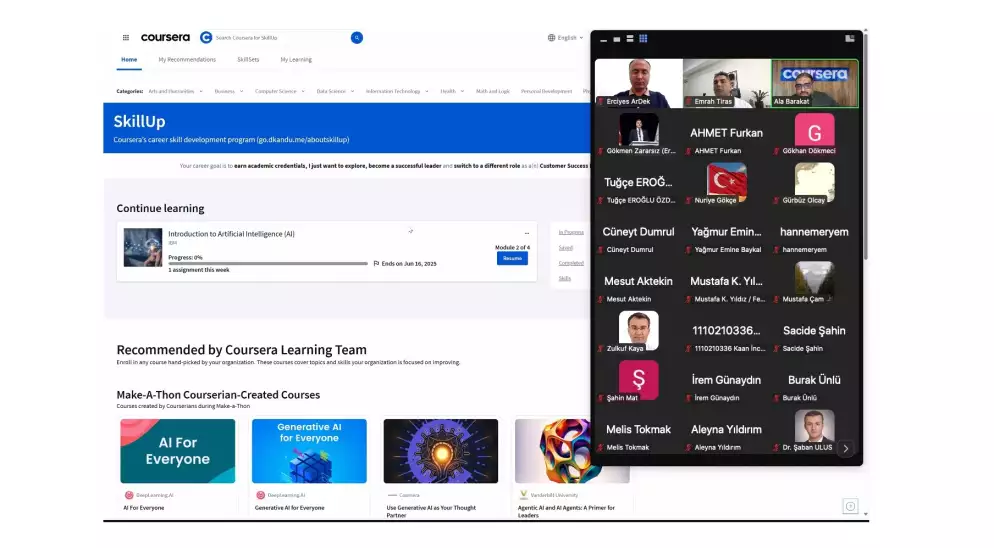The image size is (994, 548).
Task: Click Sacide Şahin participant tile
Action: tap(815, 332)
